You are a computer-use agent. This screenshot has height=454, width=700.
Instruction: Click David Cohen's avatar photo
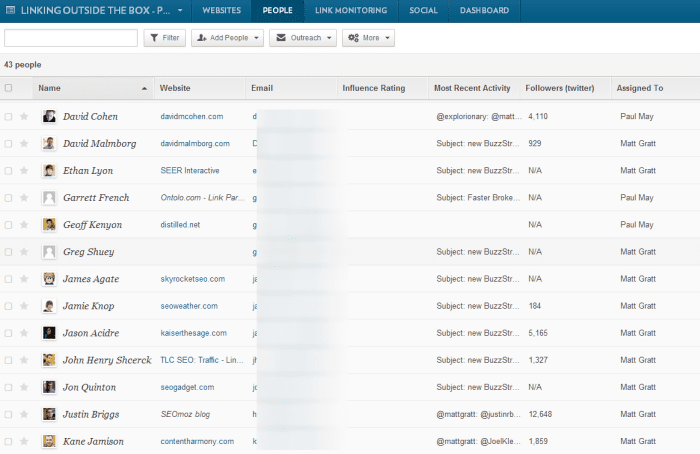[x=49, y=117]
